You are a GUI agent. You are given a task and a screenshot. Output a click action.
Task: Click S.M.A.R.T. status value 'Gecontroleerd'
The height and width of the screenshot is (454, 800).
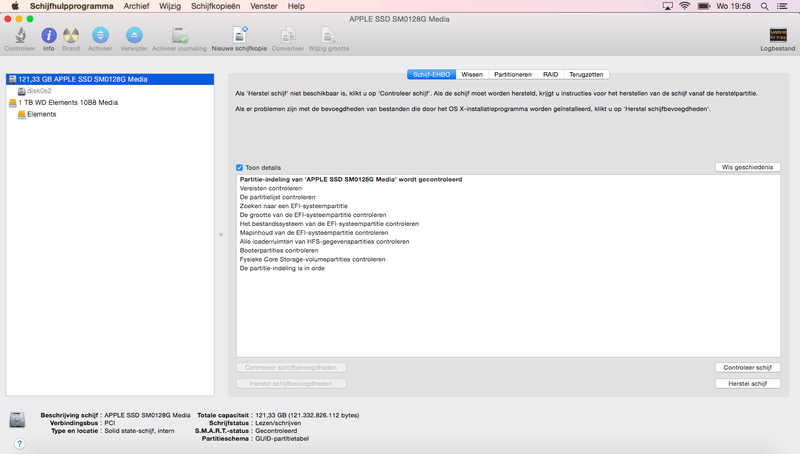[x=276, y=431]
